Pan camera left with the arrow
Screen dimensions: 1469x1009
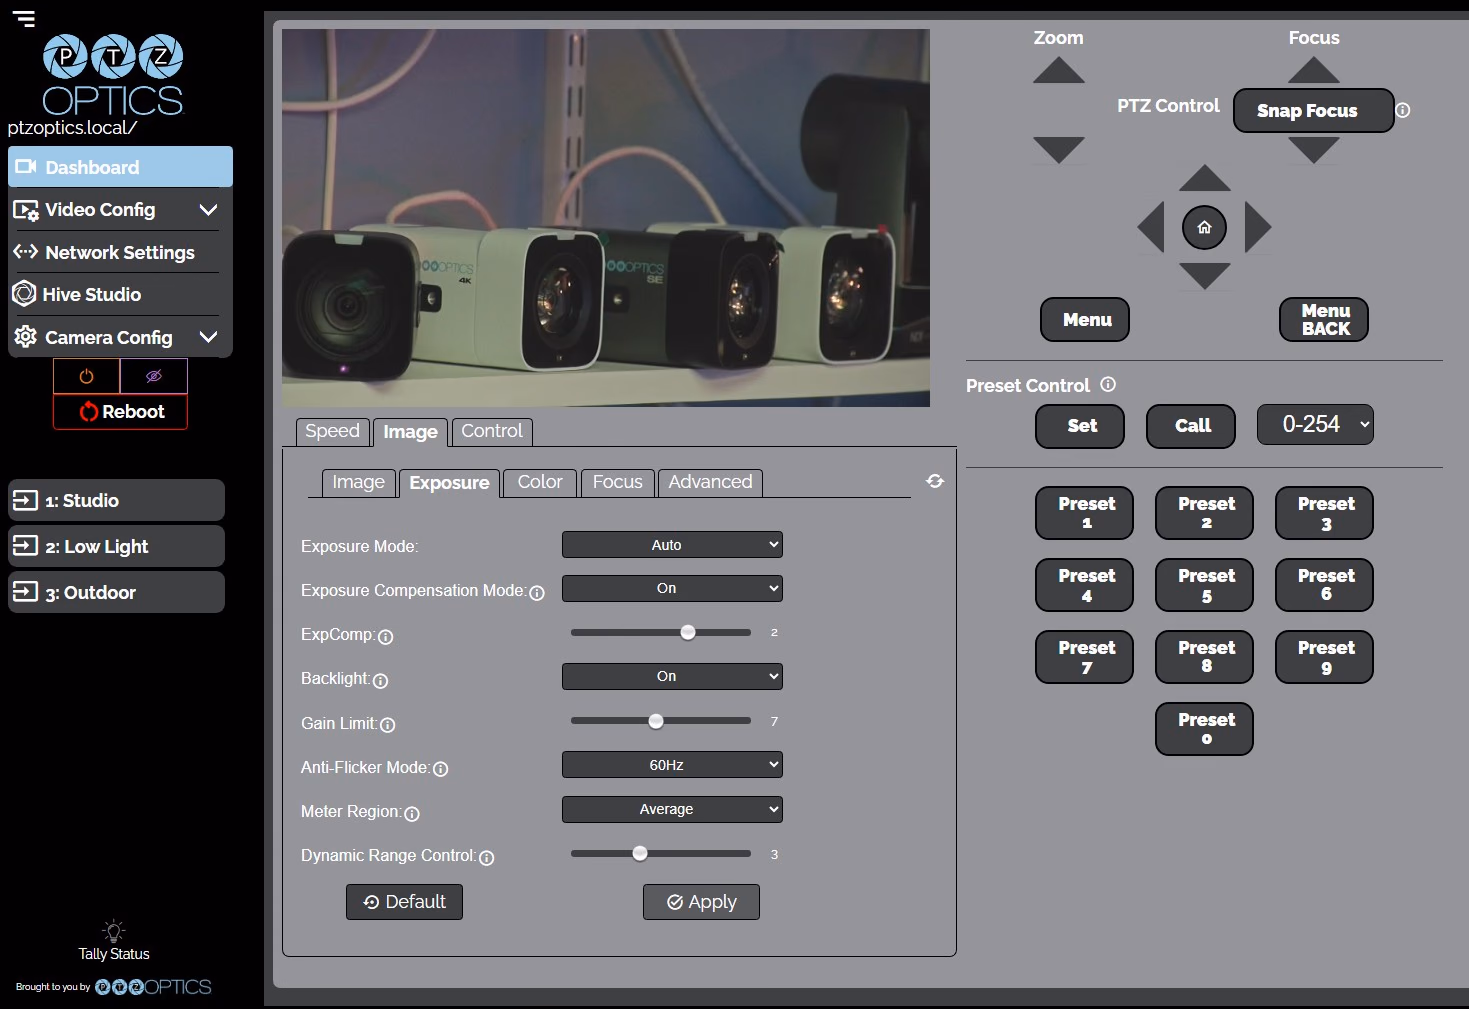1151,227
